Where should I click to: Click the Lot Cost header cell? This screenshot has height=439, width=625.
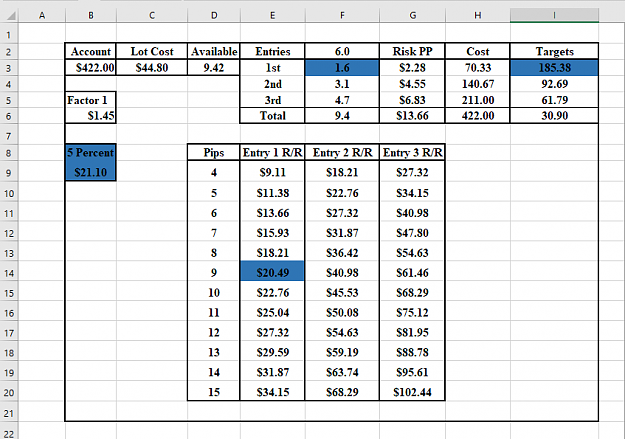(152, 51)
